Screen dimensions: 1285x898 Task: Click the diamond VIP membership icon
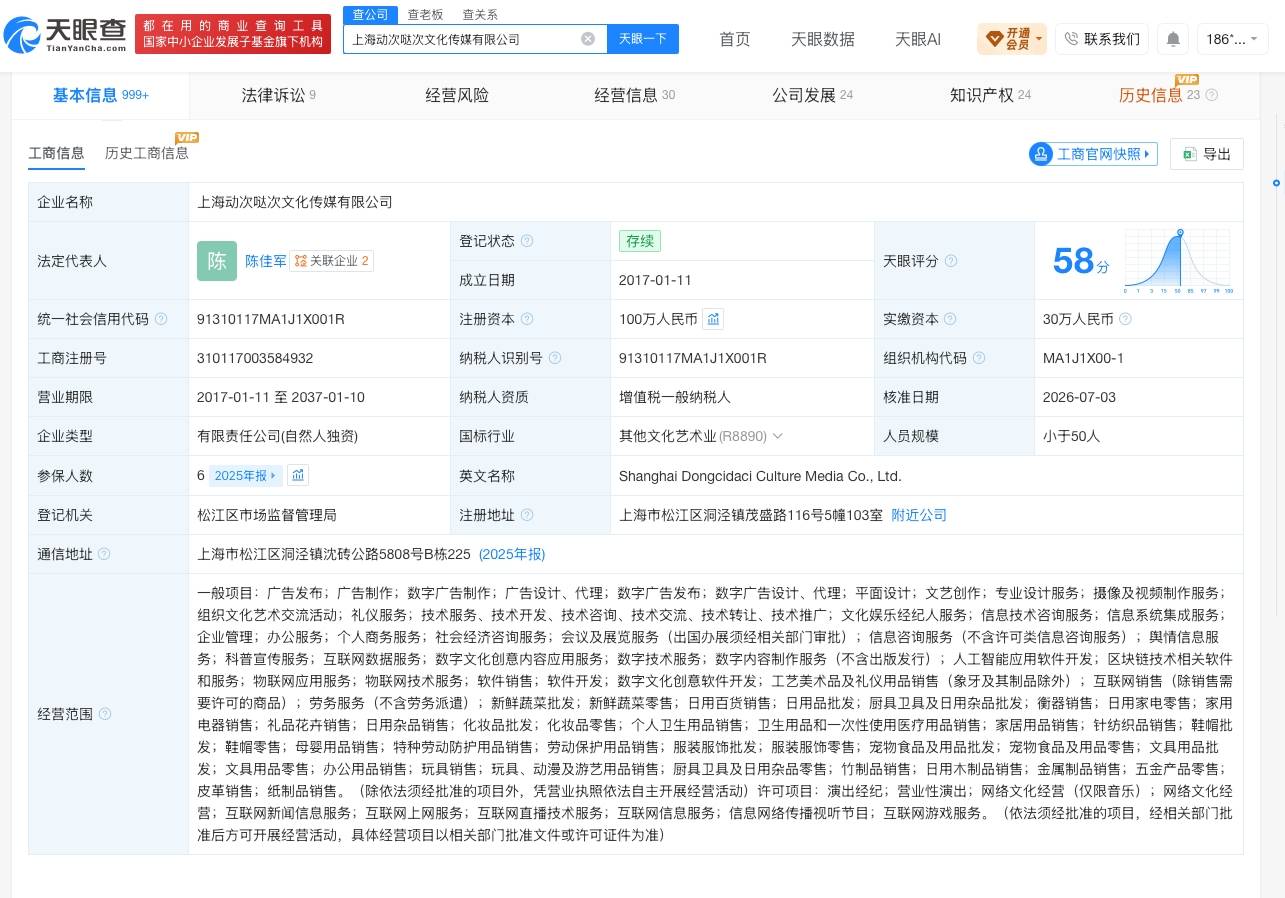[x=994, y=39]
